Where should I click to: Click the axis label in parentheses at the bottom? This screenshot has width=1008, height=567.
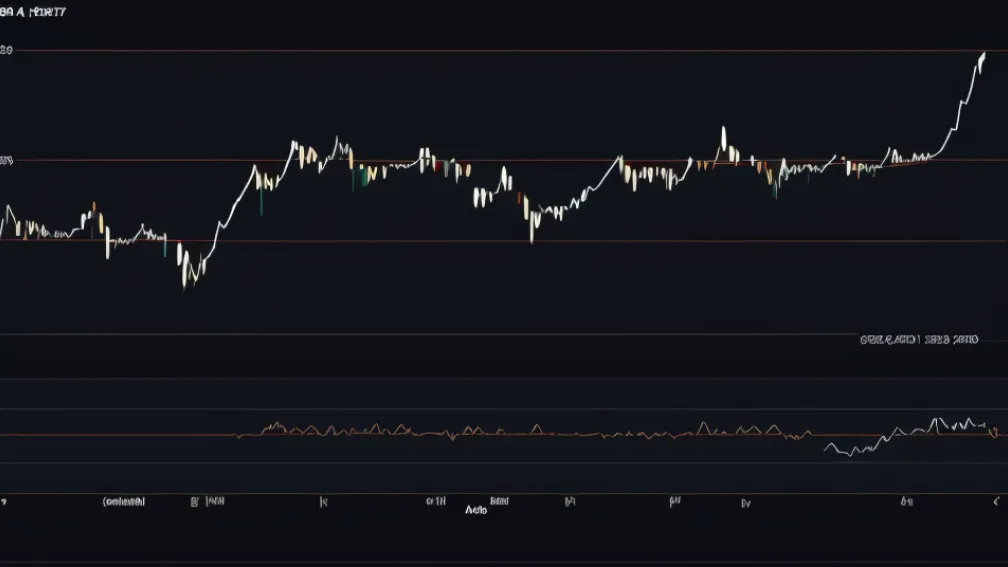point(124,501)
